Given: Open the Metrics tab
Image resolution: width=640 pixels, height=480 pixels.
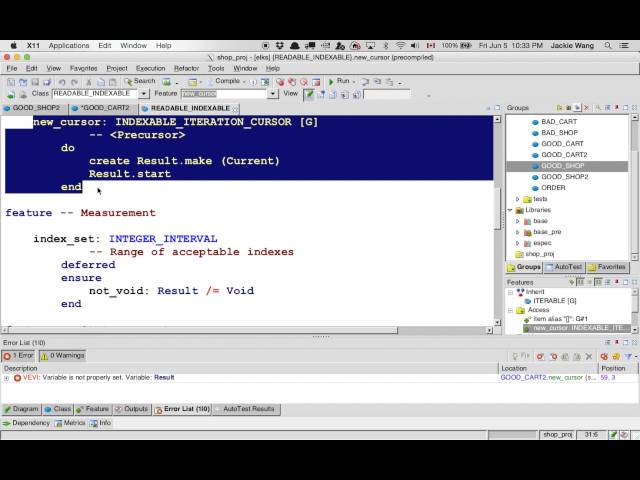Looking at the screenshot, I should click(71, 423).
